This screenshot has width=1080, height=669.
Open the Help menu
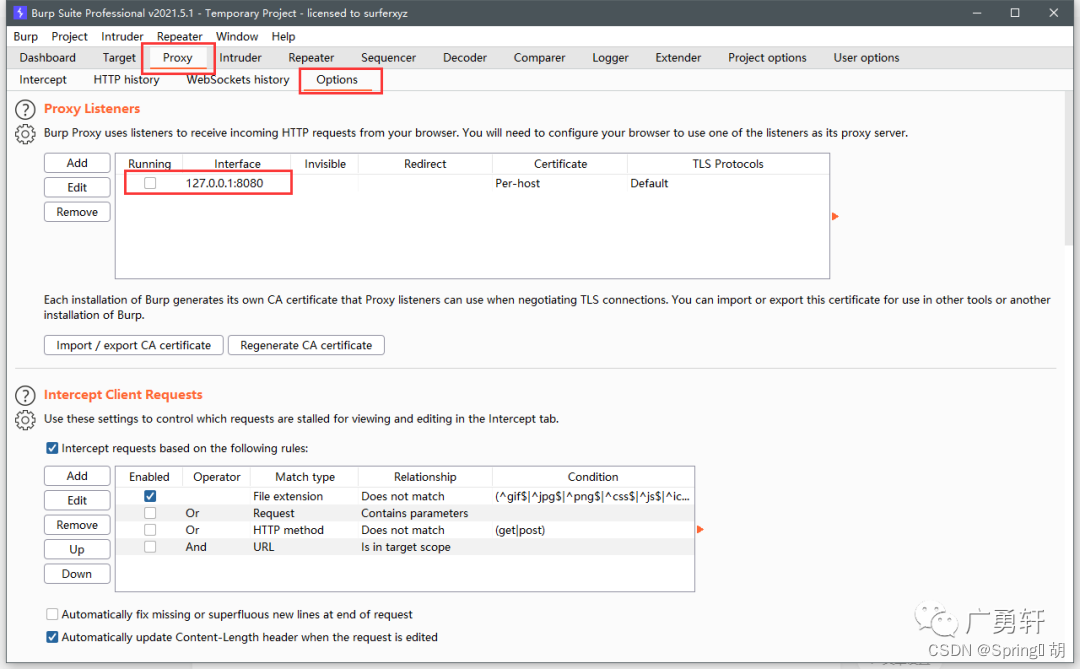click(x=283, y=37)
